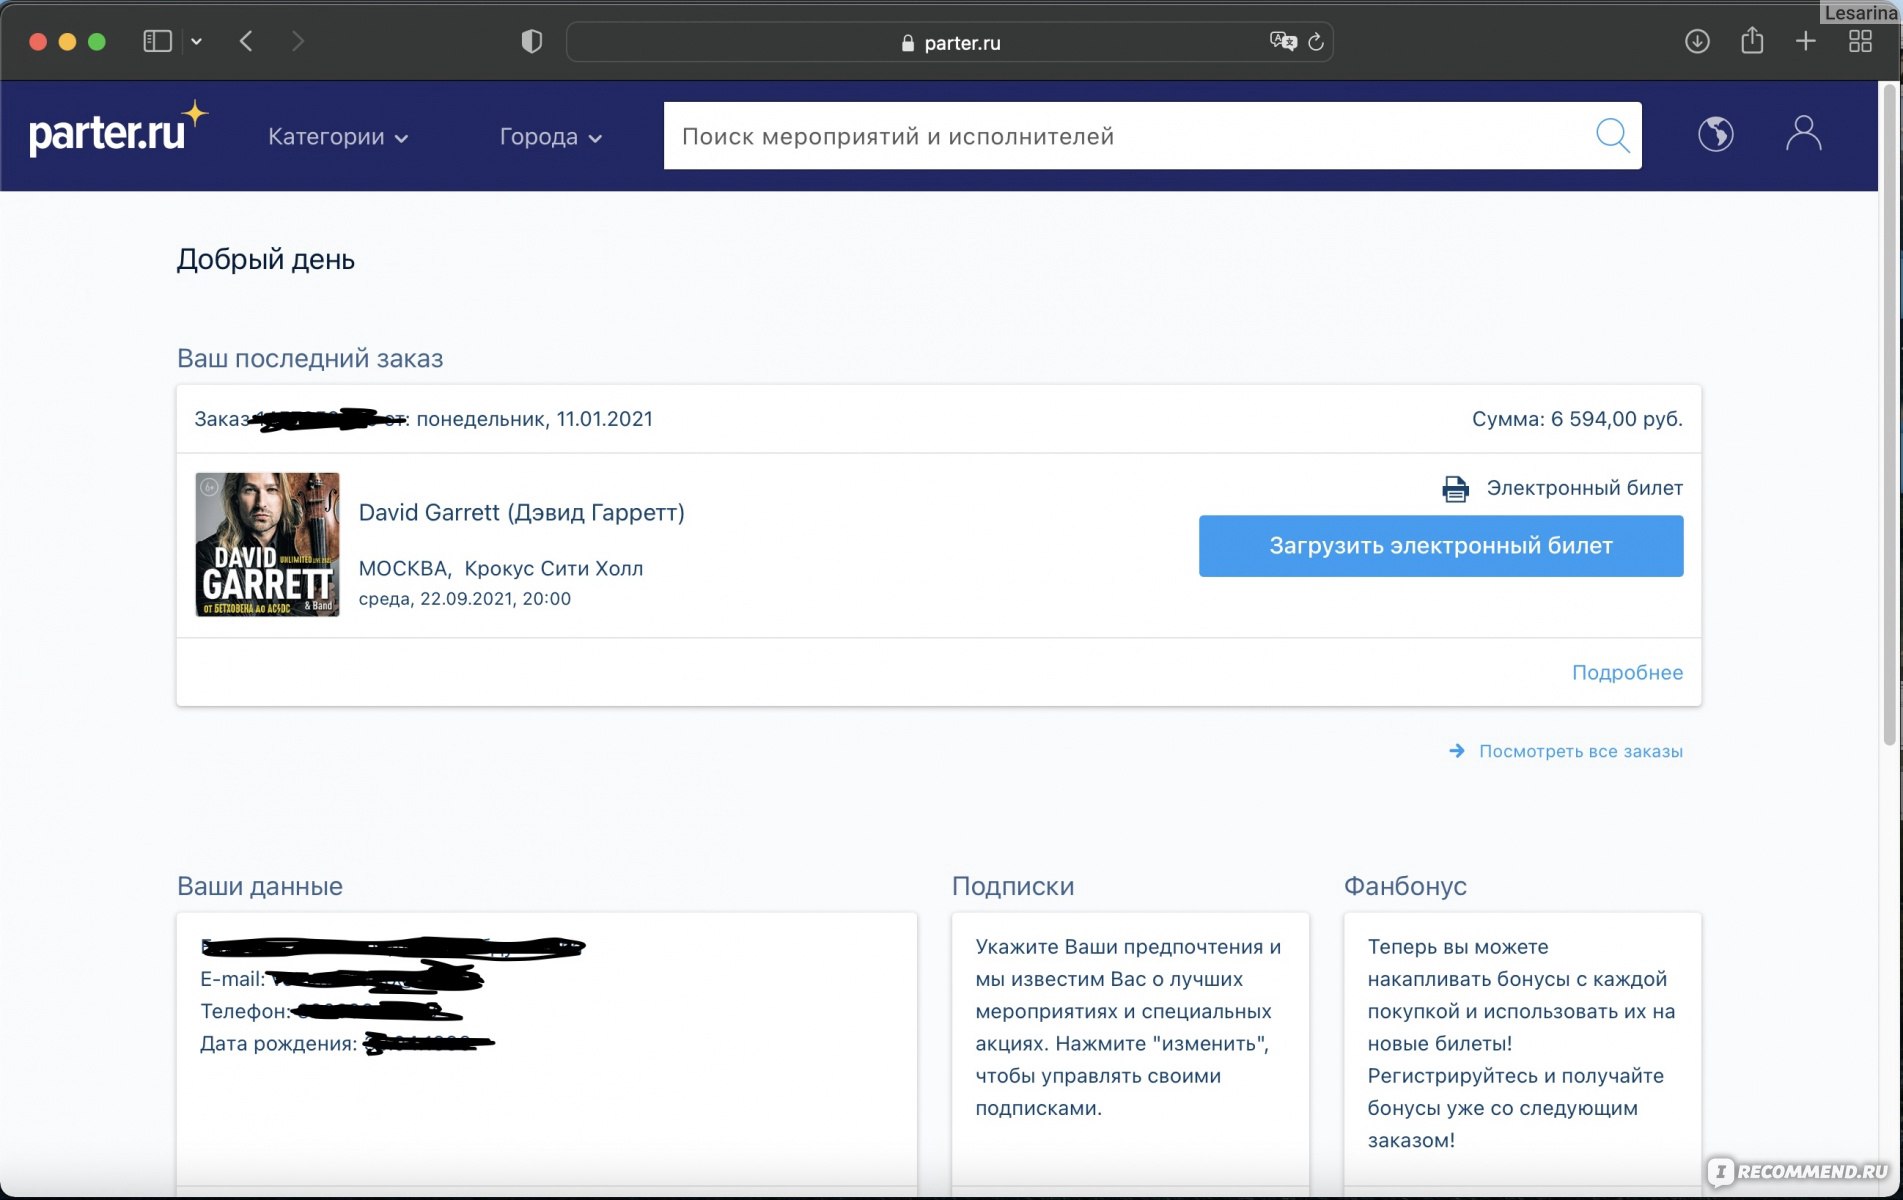The width and height of the screenshot is (1903, 1200).
Task: Expand the sidebar options chevron
Action: click(x=197, y=42)
